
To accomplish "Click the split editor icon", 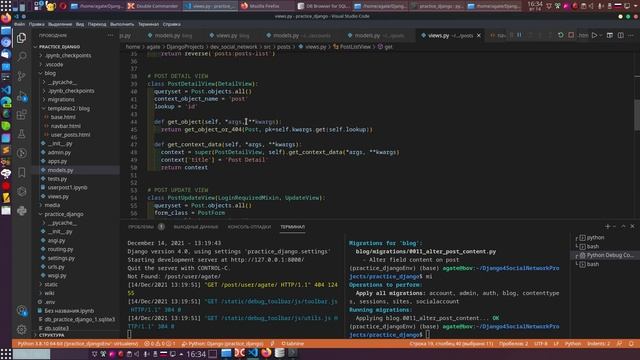I will coord(620,36).
